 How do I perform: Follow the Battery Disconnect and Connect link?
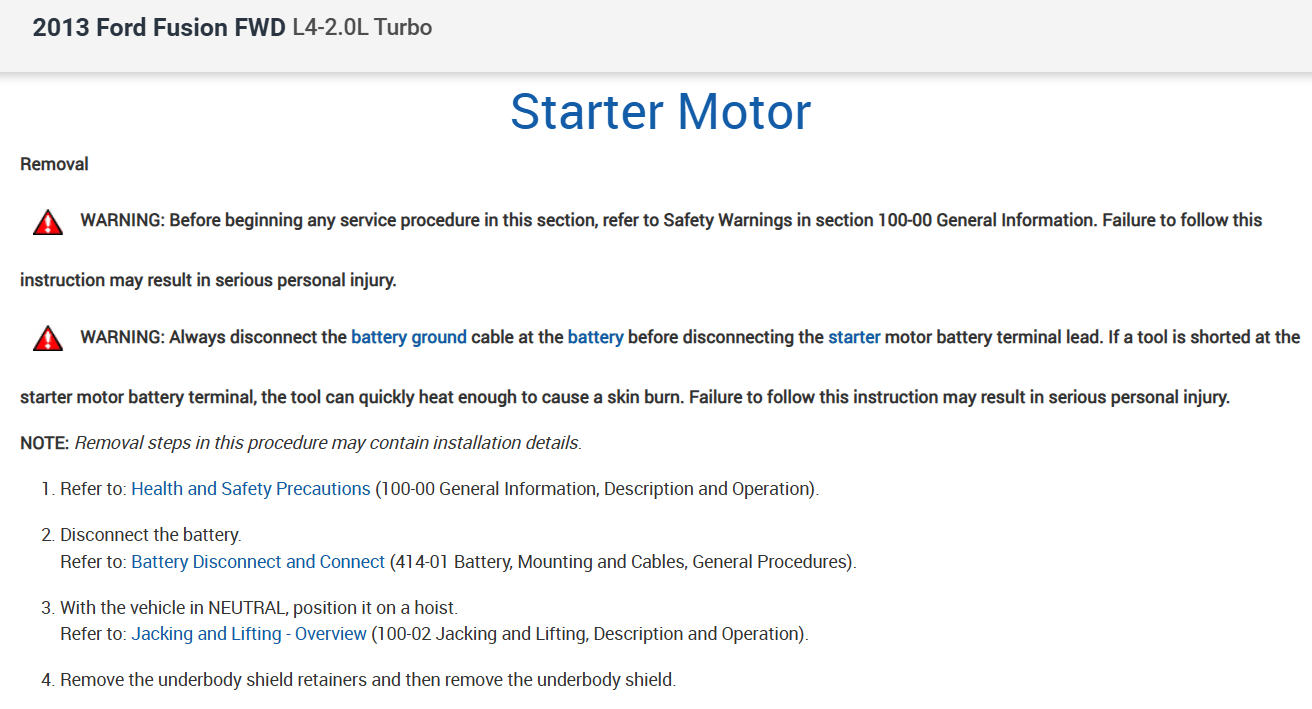258,562
